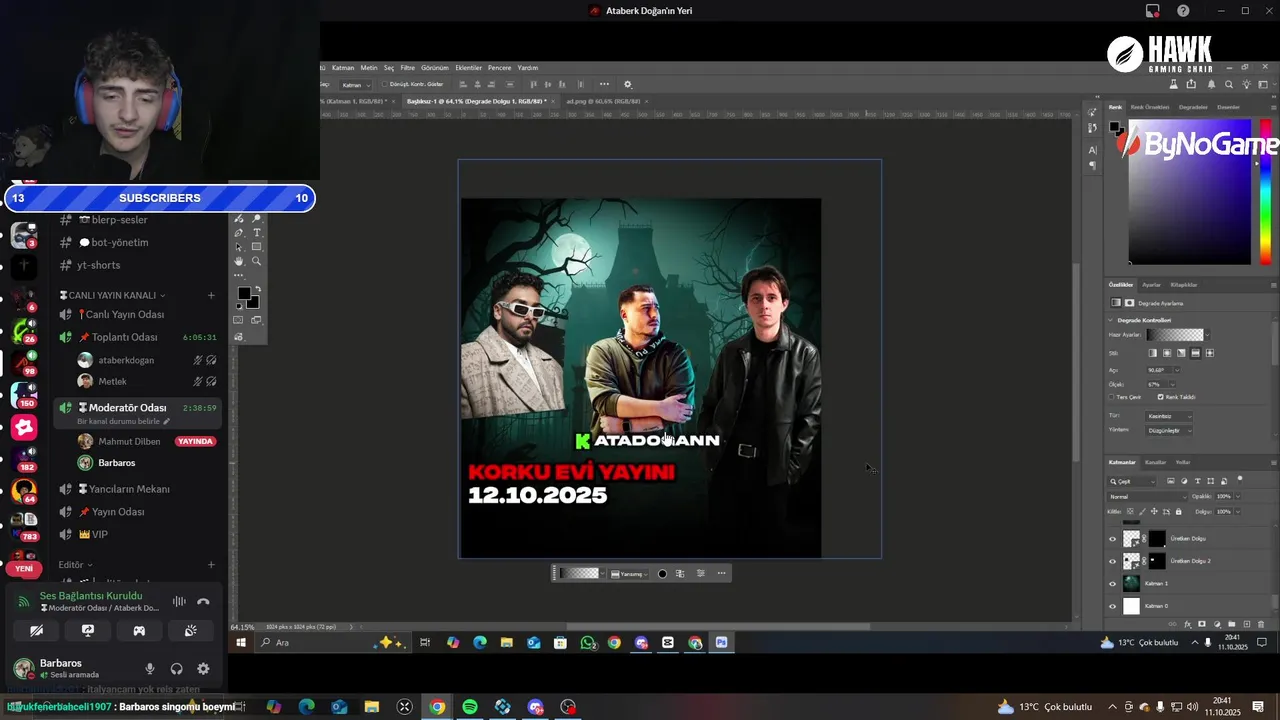Viewport: 1280px width, 720px height.
Task: Open the Hazır Ayarlar gradient preset dropdown
Action: (x=1207, y=335)
